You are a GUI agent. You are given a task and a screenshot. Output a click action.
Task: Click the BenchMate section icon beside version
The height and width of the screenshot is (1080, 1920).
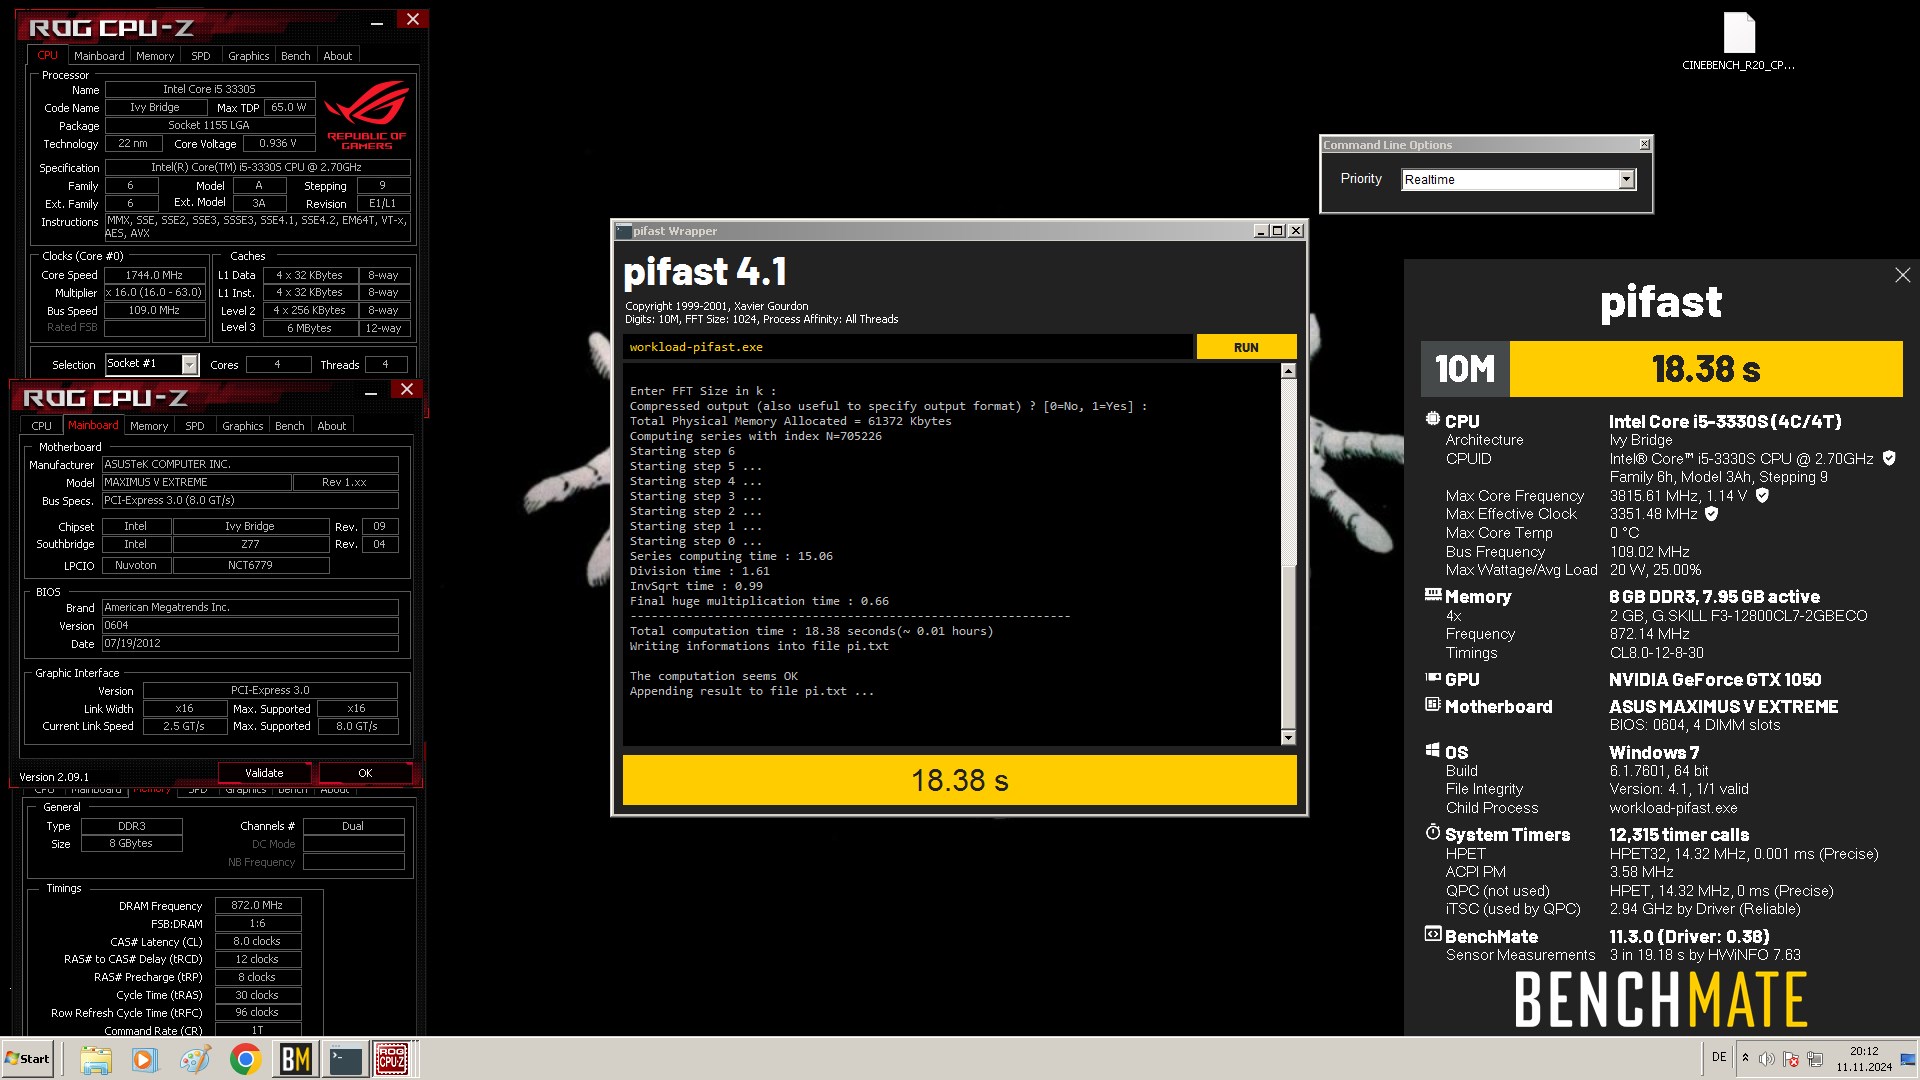(1433, 935)
